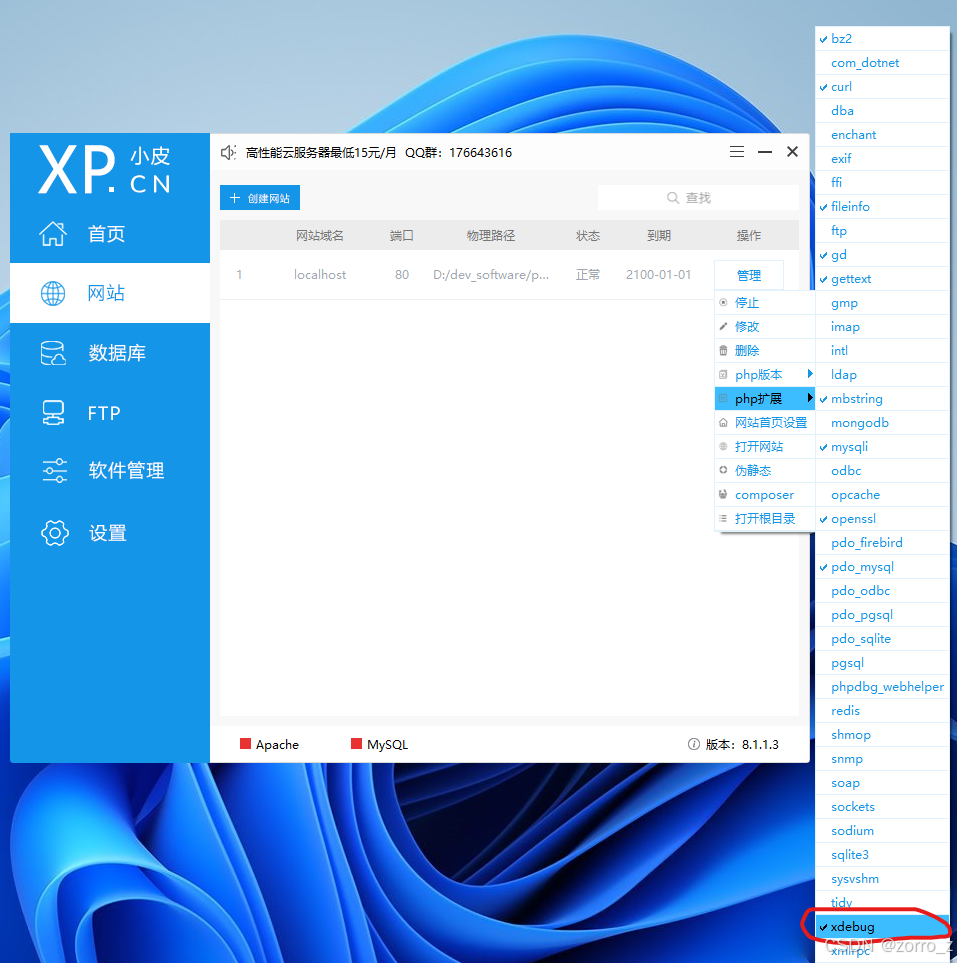Click the plus icon on 创建网站 button
This screenshot has width=957, height=963.
click(x=235, y=198)
